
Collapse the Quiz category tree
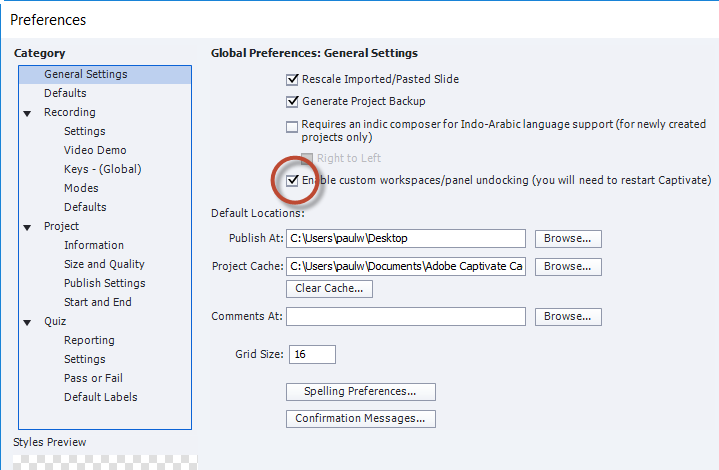(27, 322)
